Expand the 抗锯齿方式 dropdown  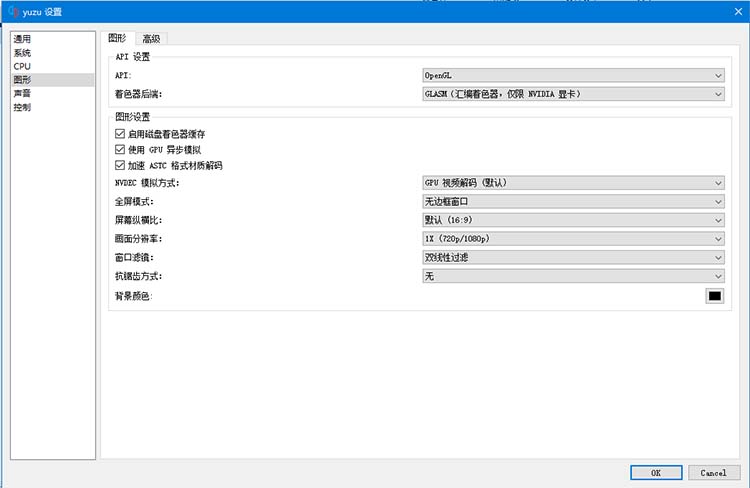click(x=573, y=275)
